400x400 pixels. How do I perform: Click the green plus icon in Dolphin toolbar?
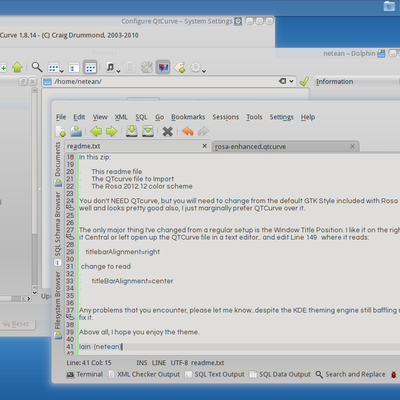3,68
